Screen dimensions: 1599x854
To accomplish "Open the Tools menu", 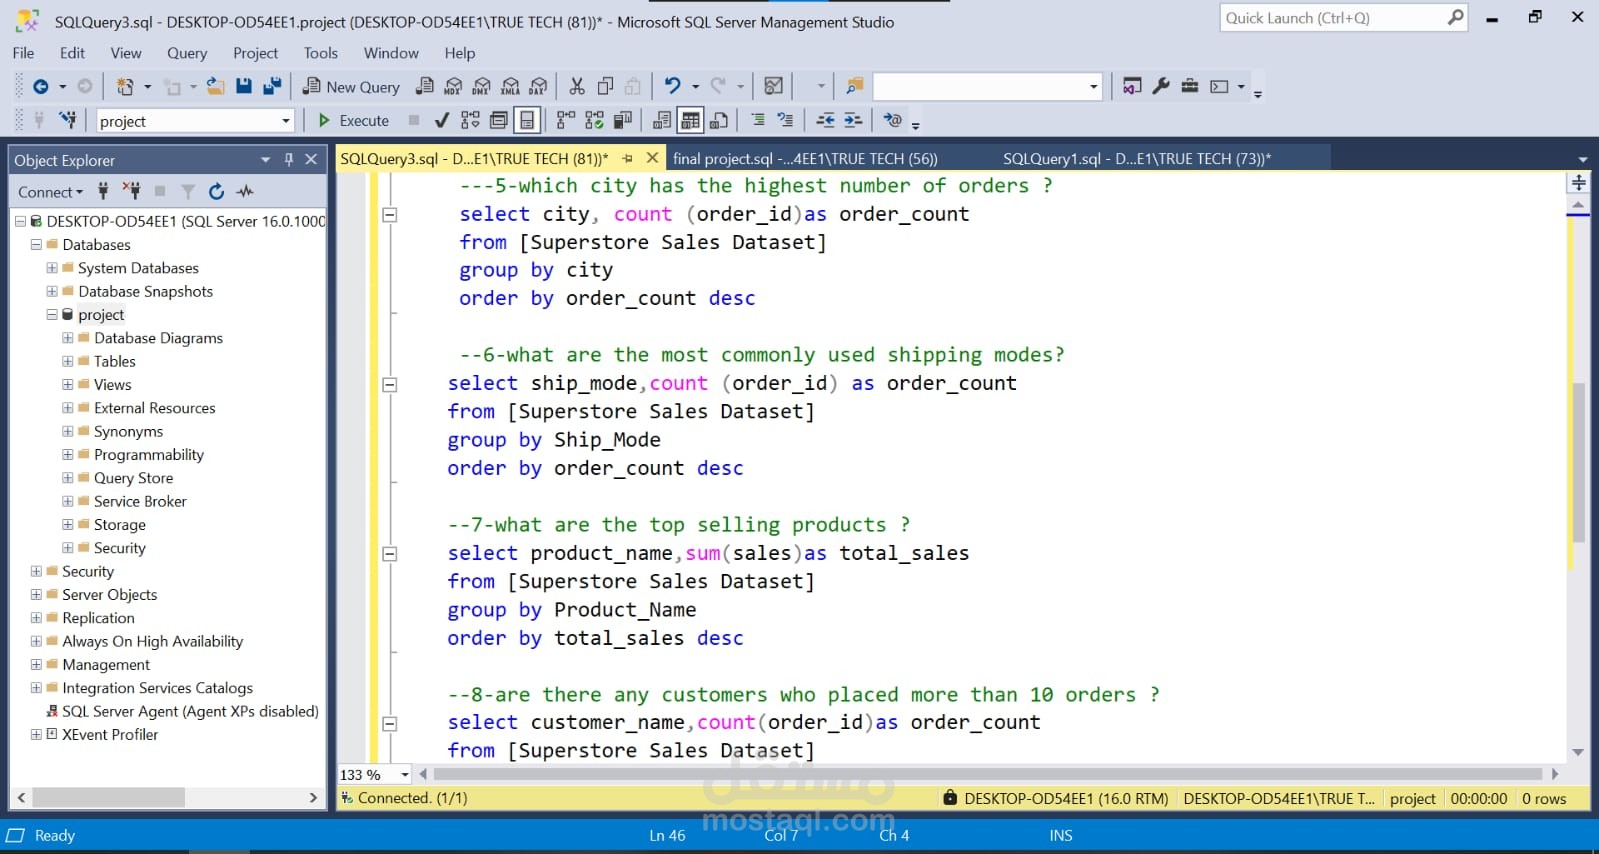I will [x=321, y=53].
